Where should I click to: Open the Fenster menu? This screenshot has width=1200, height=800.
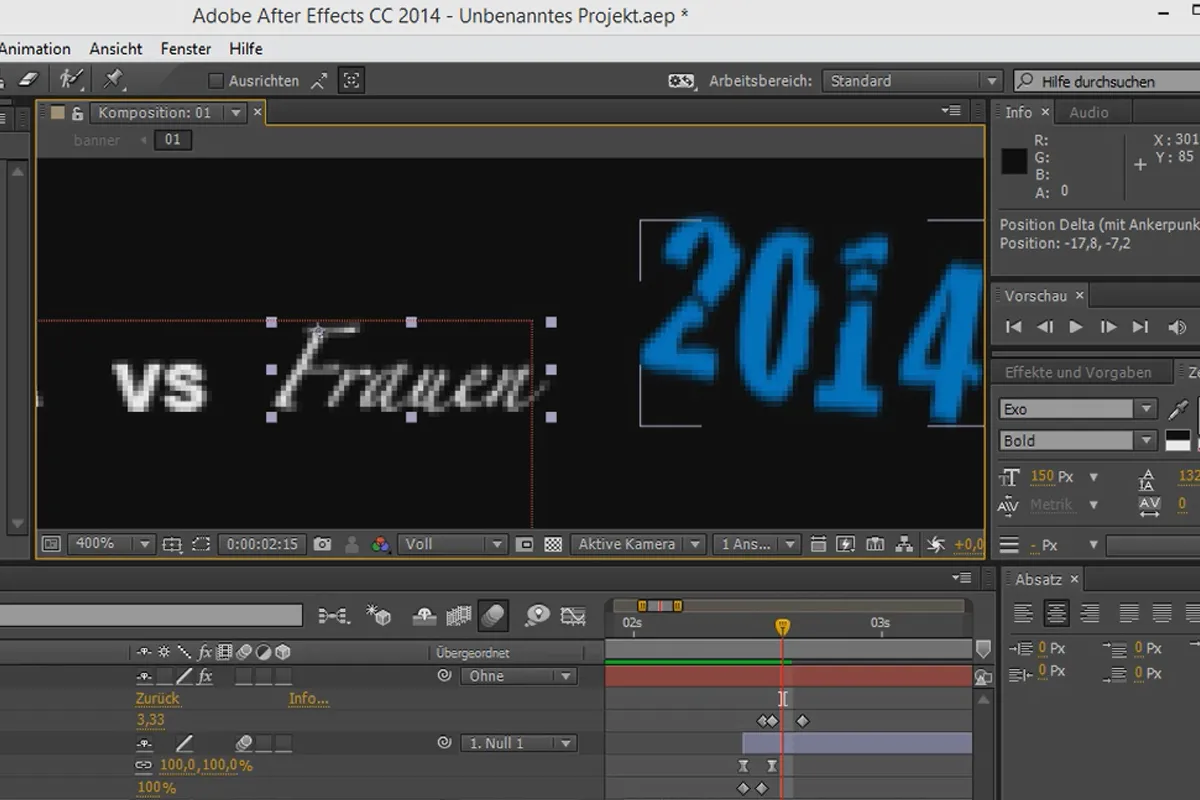coord(186,48)
